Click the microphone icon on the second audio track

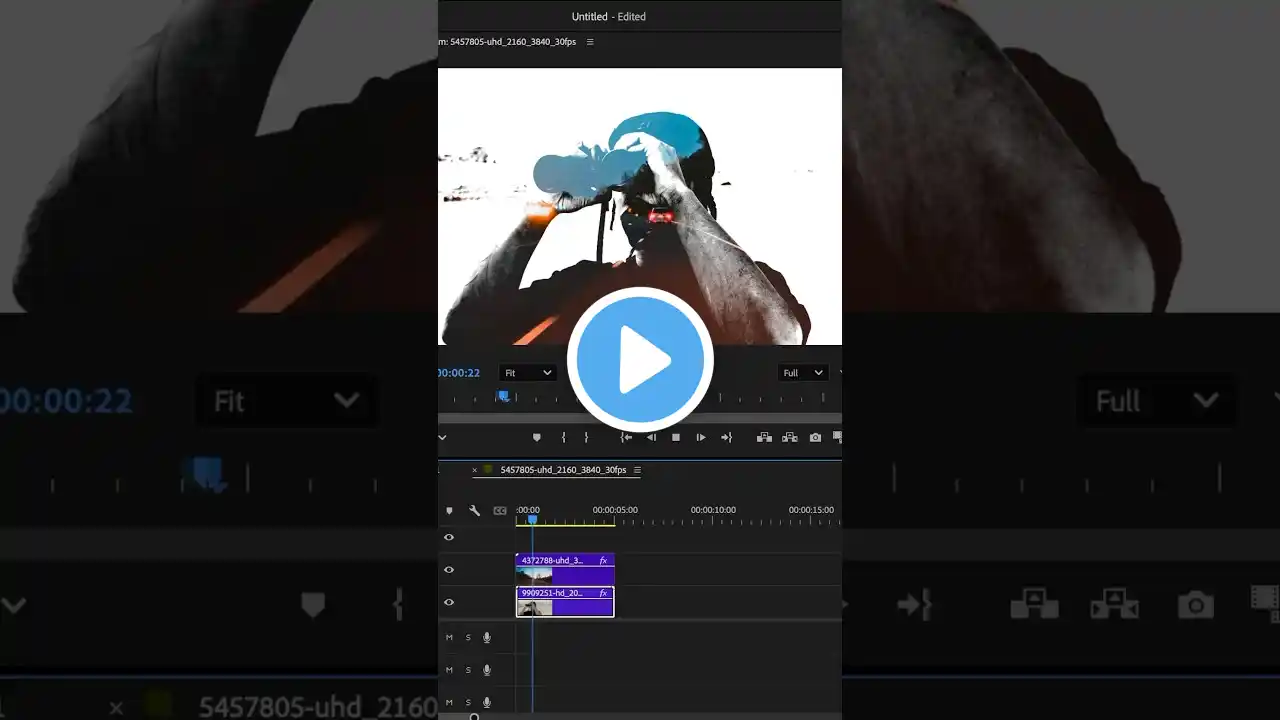pos(487,670)
